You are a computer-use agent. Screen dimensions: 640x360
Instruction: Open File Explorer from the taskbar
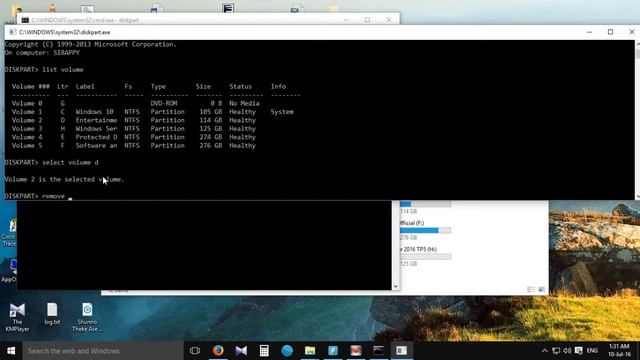pyautogui.click(x=310, y=351)
